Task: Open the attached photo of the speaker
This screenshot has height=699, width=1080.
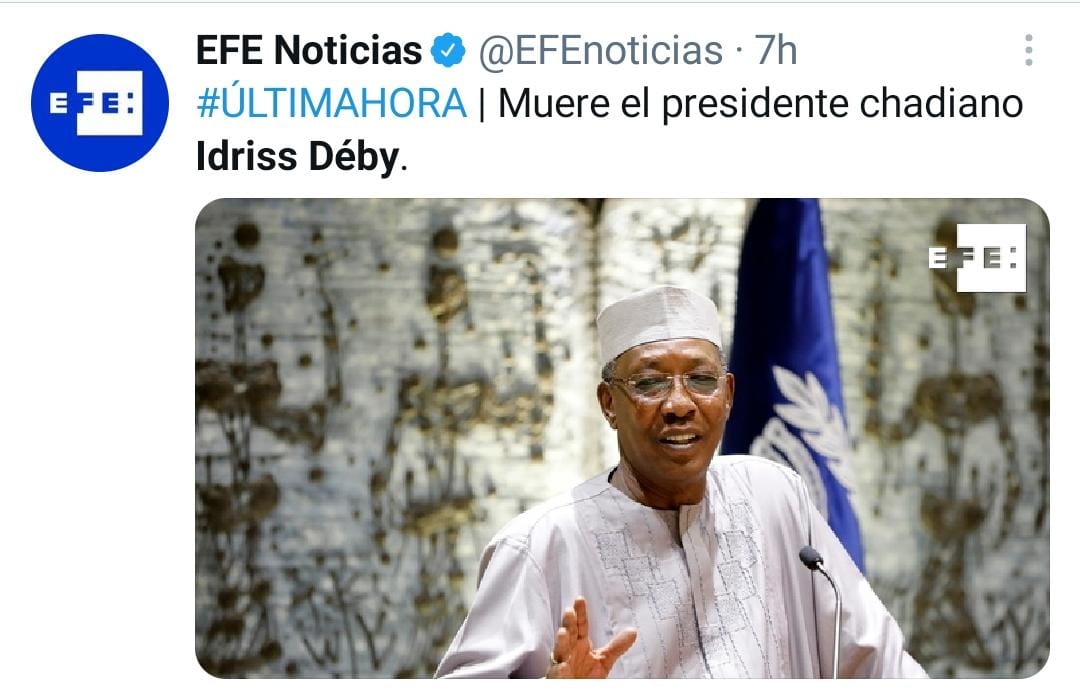Action: tap(622, 438)
